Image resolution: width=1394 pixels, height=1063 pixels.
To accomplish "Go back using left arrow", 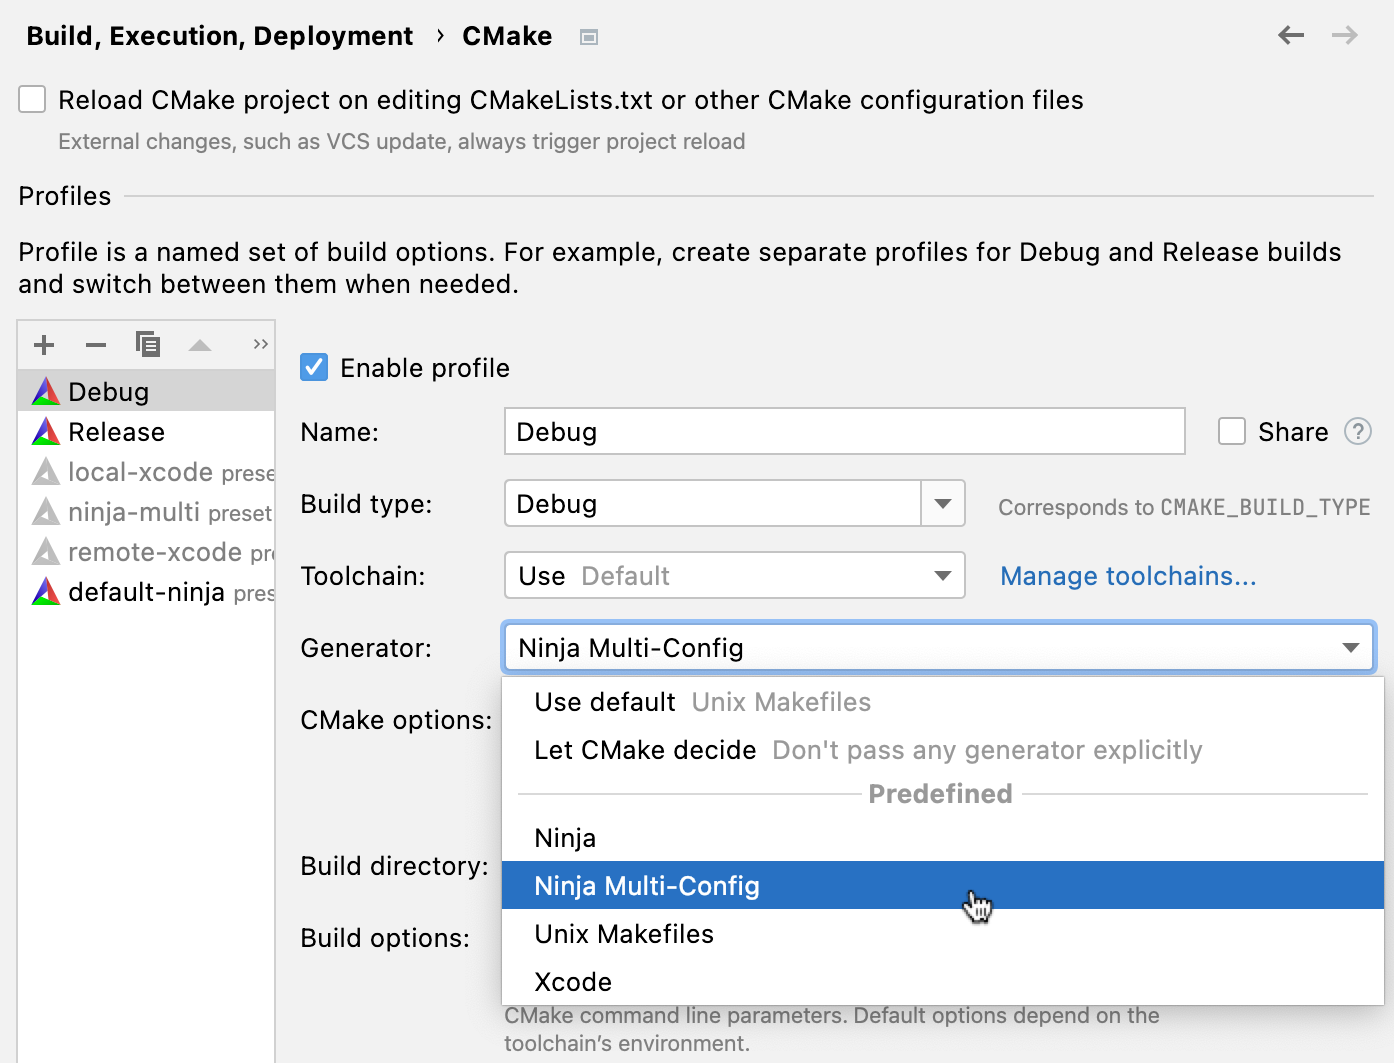I will [1291, 36].
